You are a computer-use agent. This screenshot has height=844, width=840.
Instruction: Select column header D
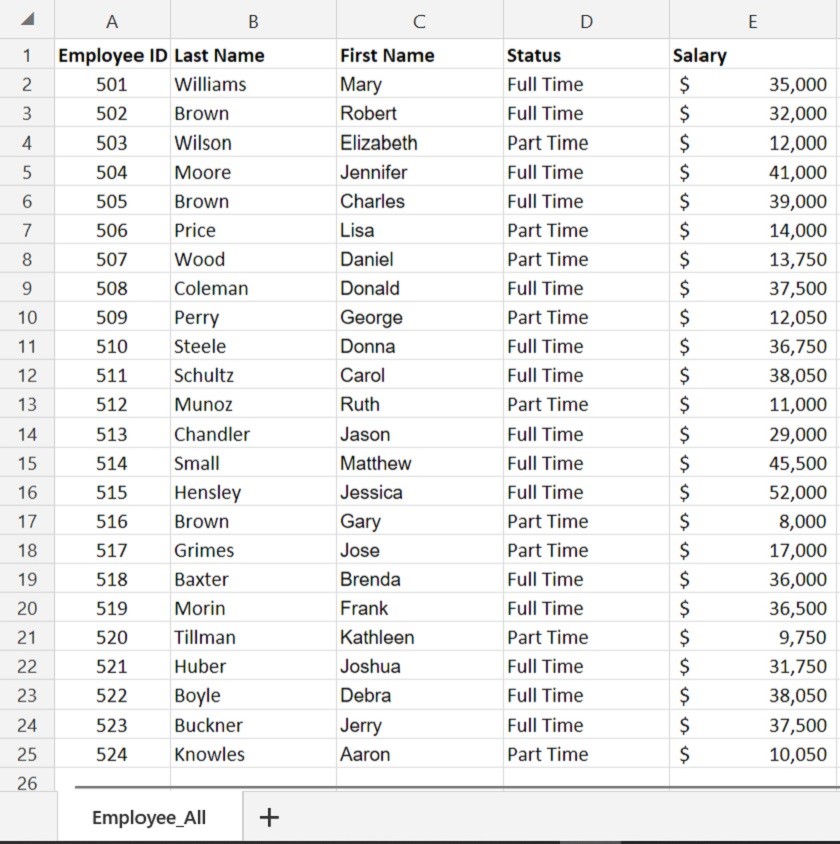(x=586, y=21)
